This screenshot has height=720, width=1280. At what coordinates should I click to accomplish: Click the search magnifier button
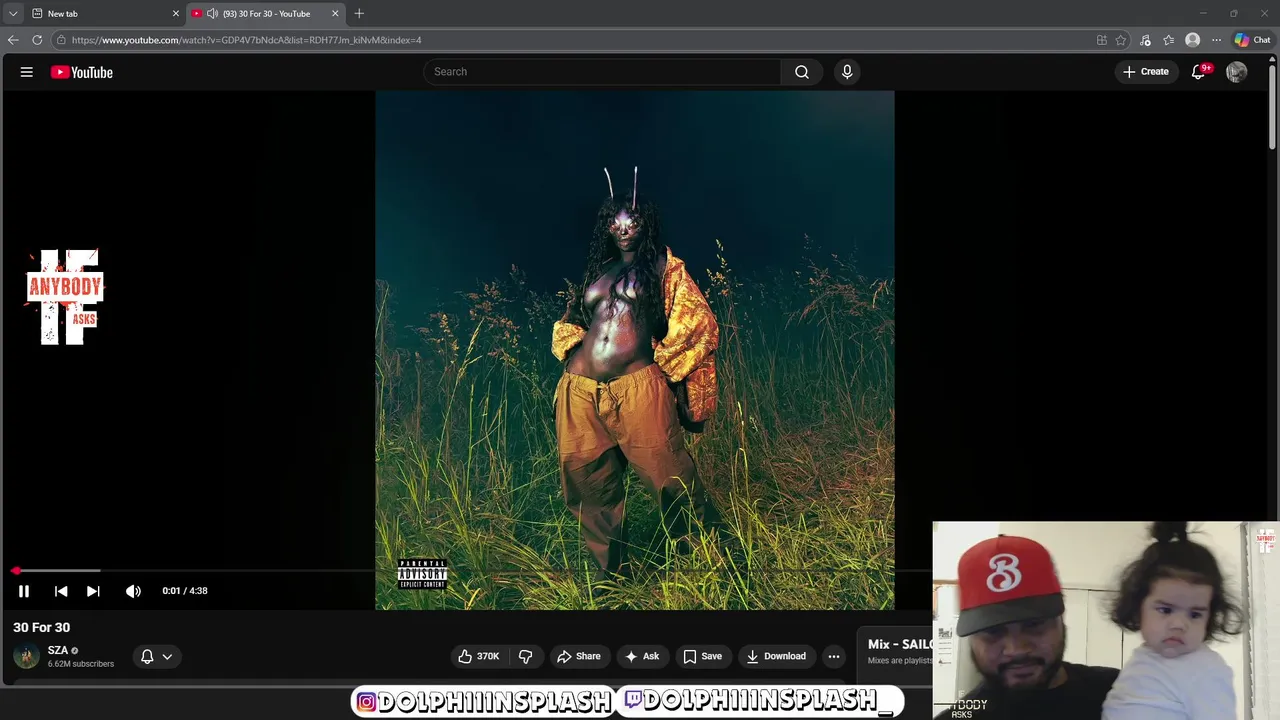coord(802,72)
